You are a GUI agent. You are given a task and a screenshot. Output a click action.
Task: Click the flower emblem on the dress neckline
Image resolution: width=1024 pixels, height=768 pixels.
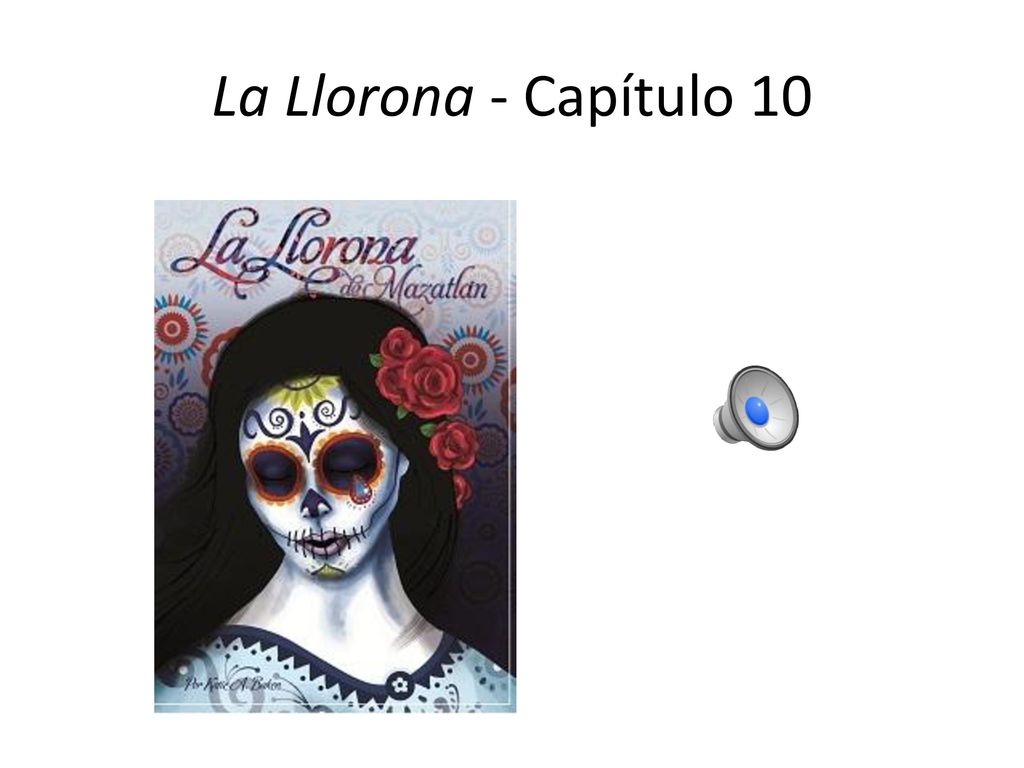point(399,685)
